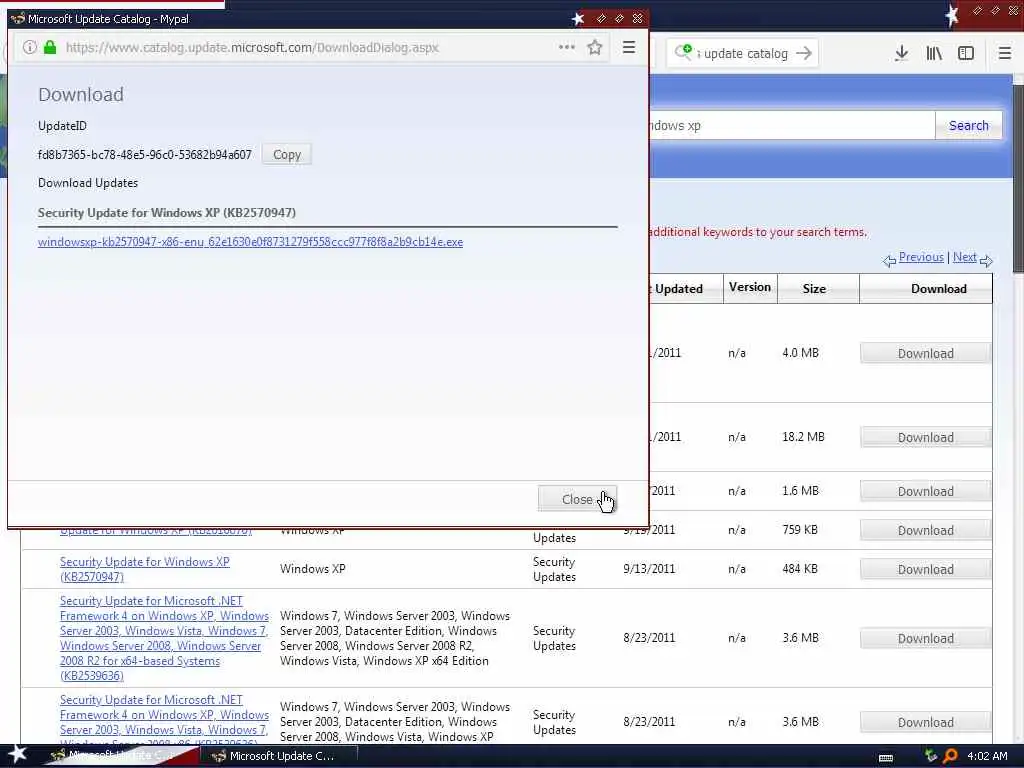Click Download for the 18.2 MB update
The width and height of the screenshot is (1024, 768).
pos(925,438)
